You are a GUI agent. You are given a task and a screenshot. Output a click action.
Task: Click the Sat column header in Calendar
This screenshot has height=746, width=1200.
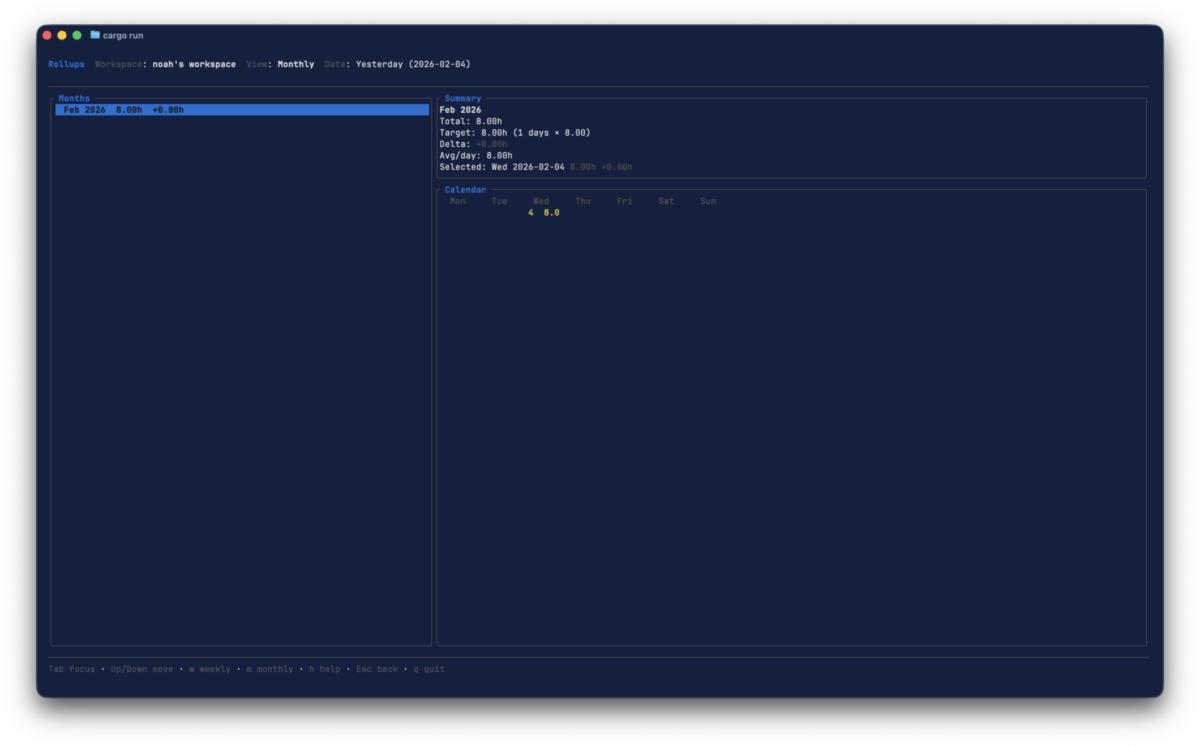pos(666,201)
